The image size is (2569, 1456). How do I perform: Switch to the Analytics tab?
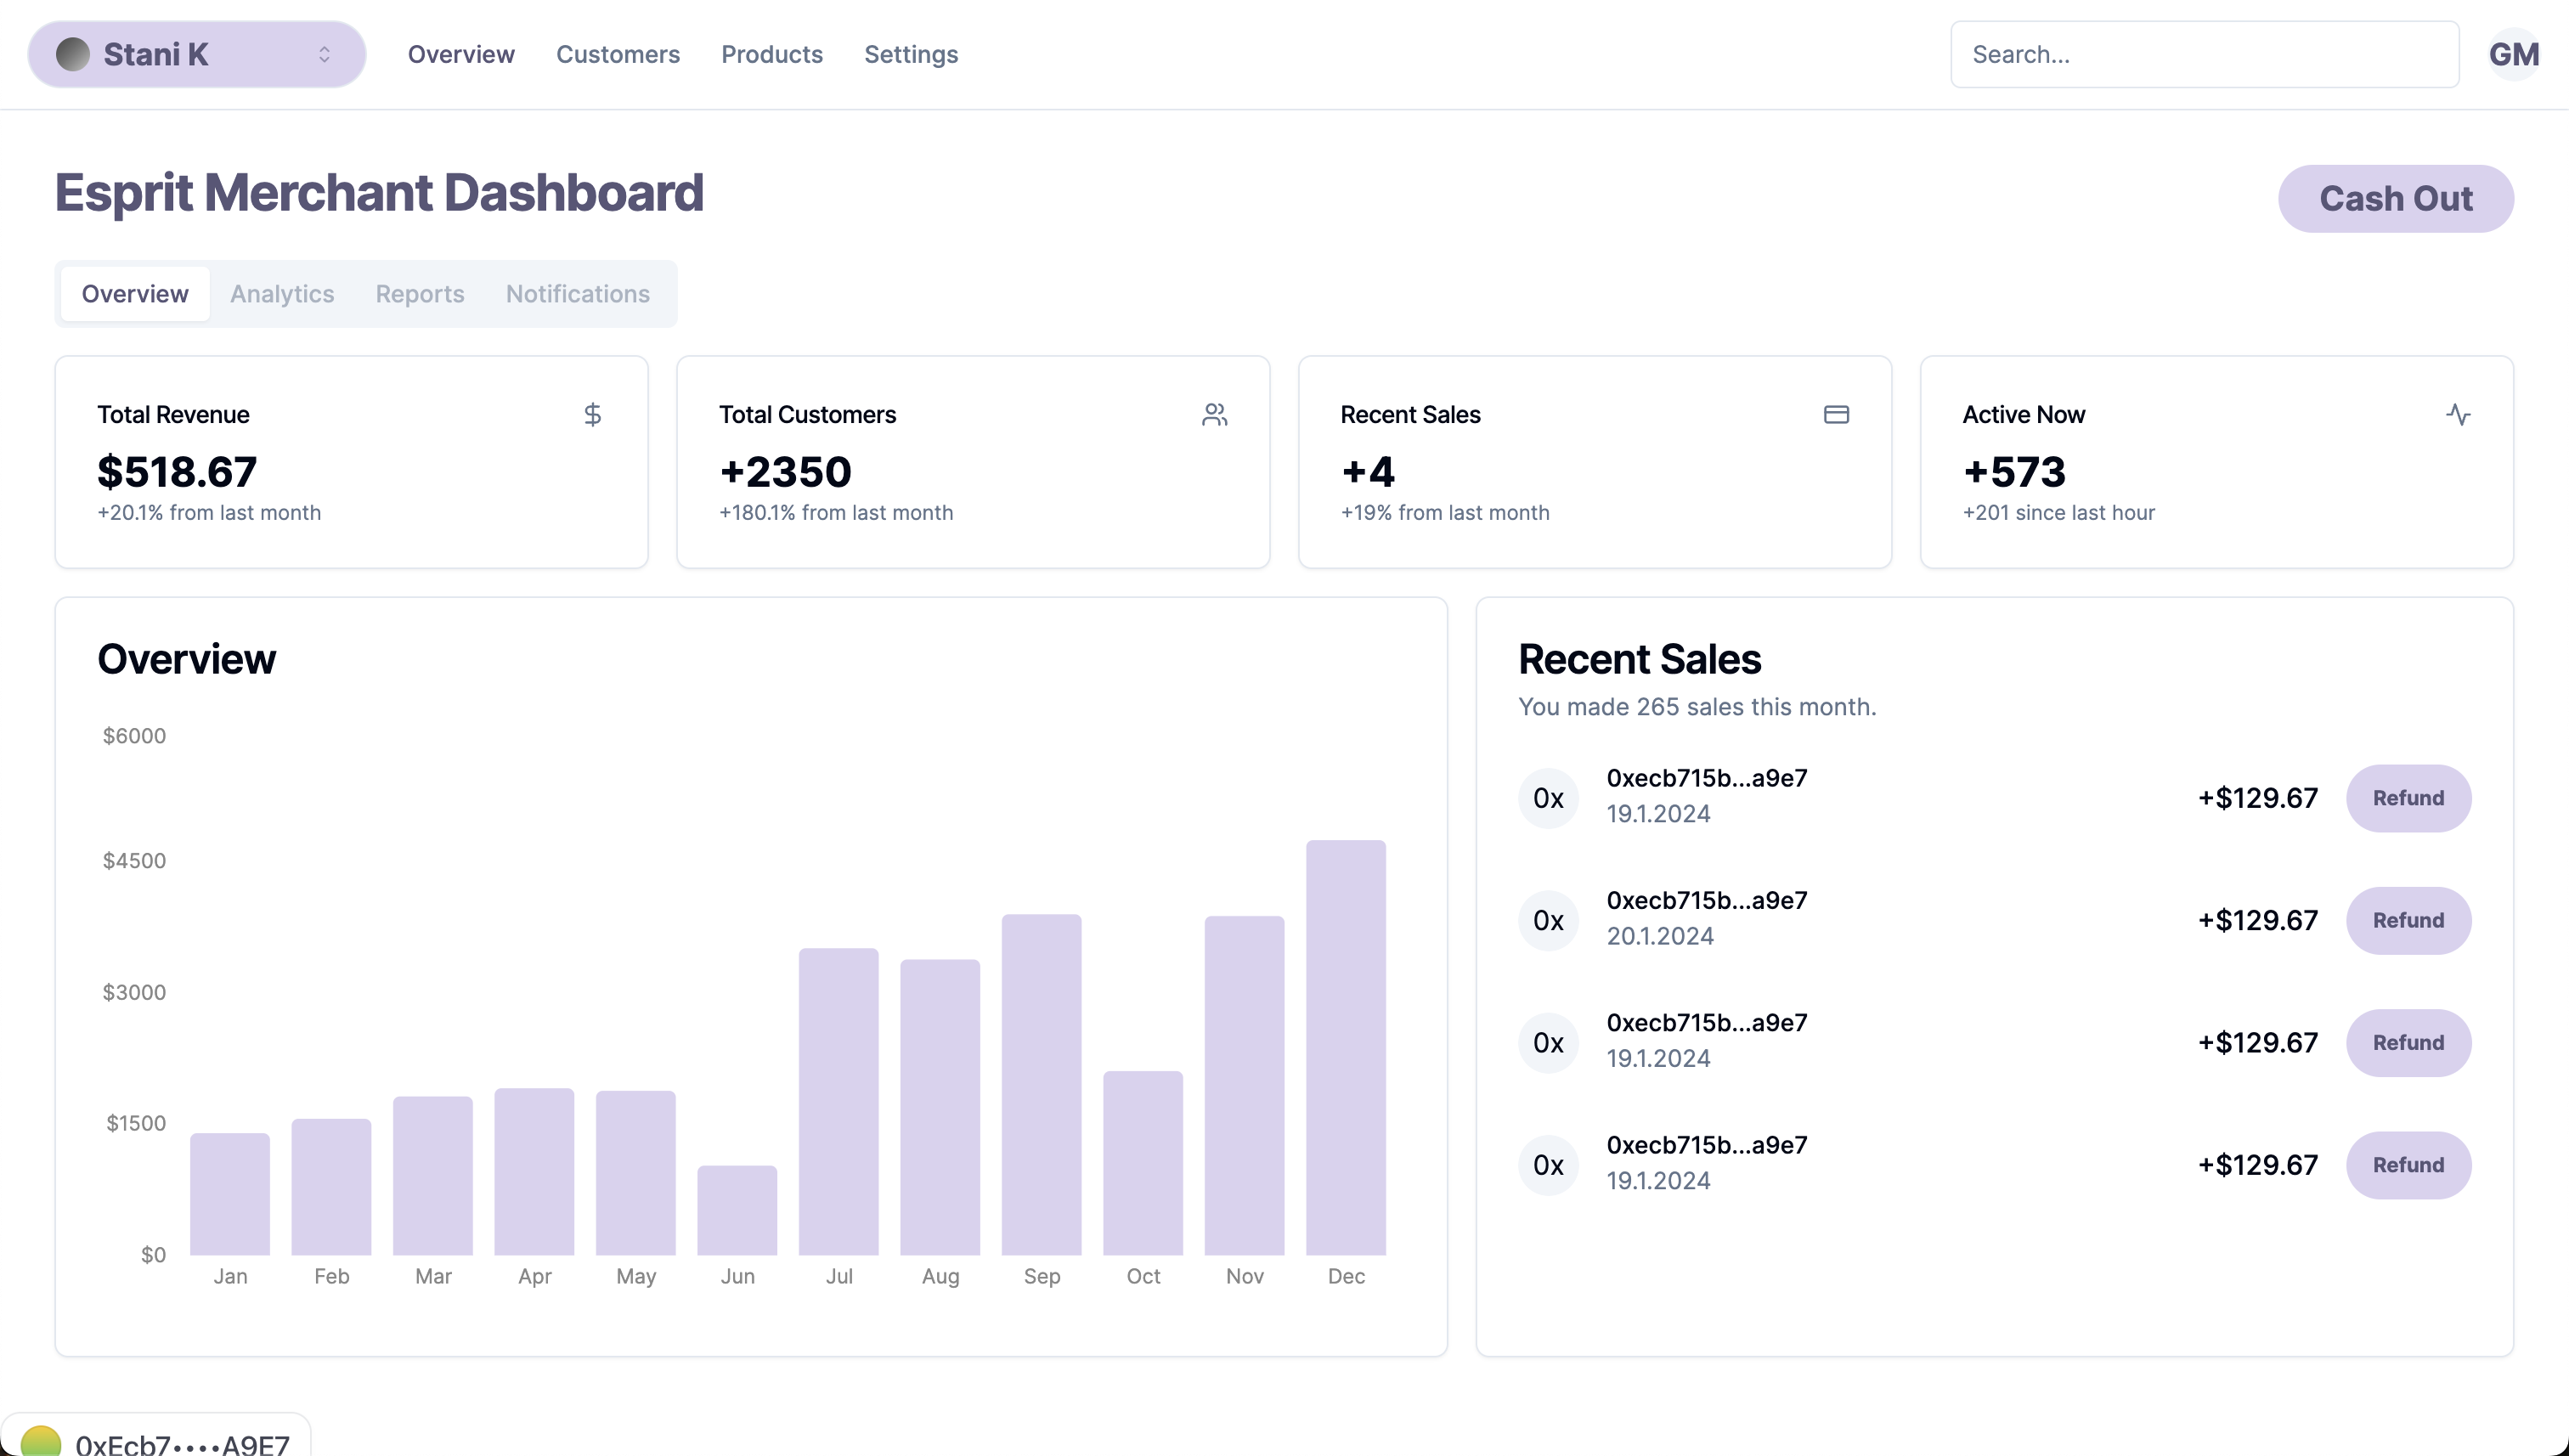tap(282, 294)
